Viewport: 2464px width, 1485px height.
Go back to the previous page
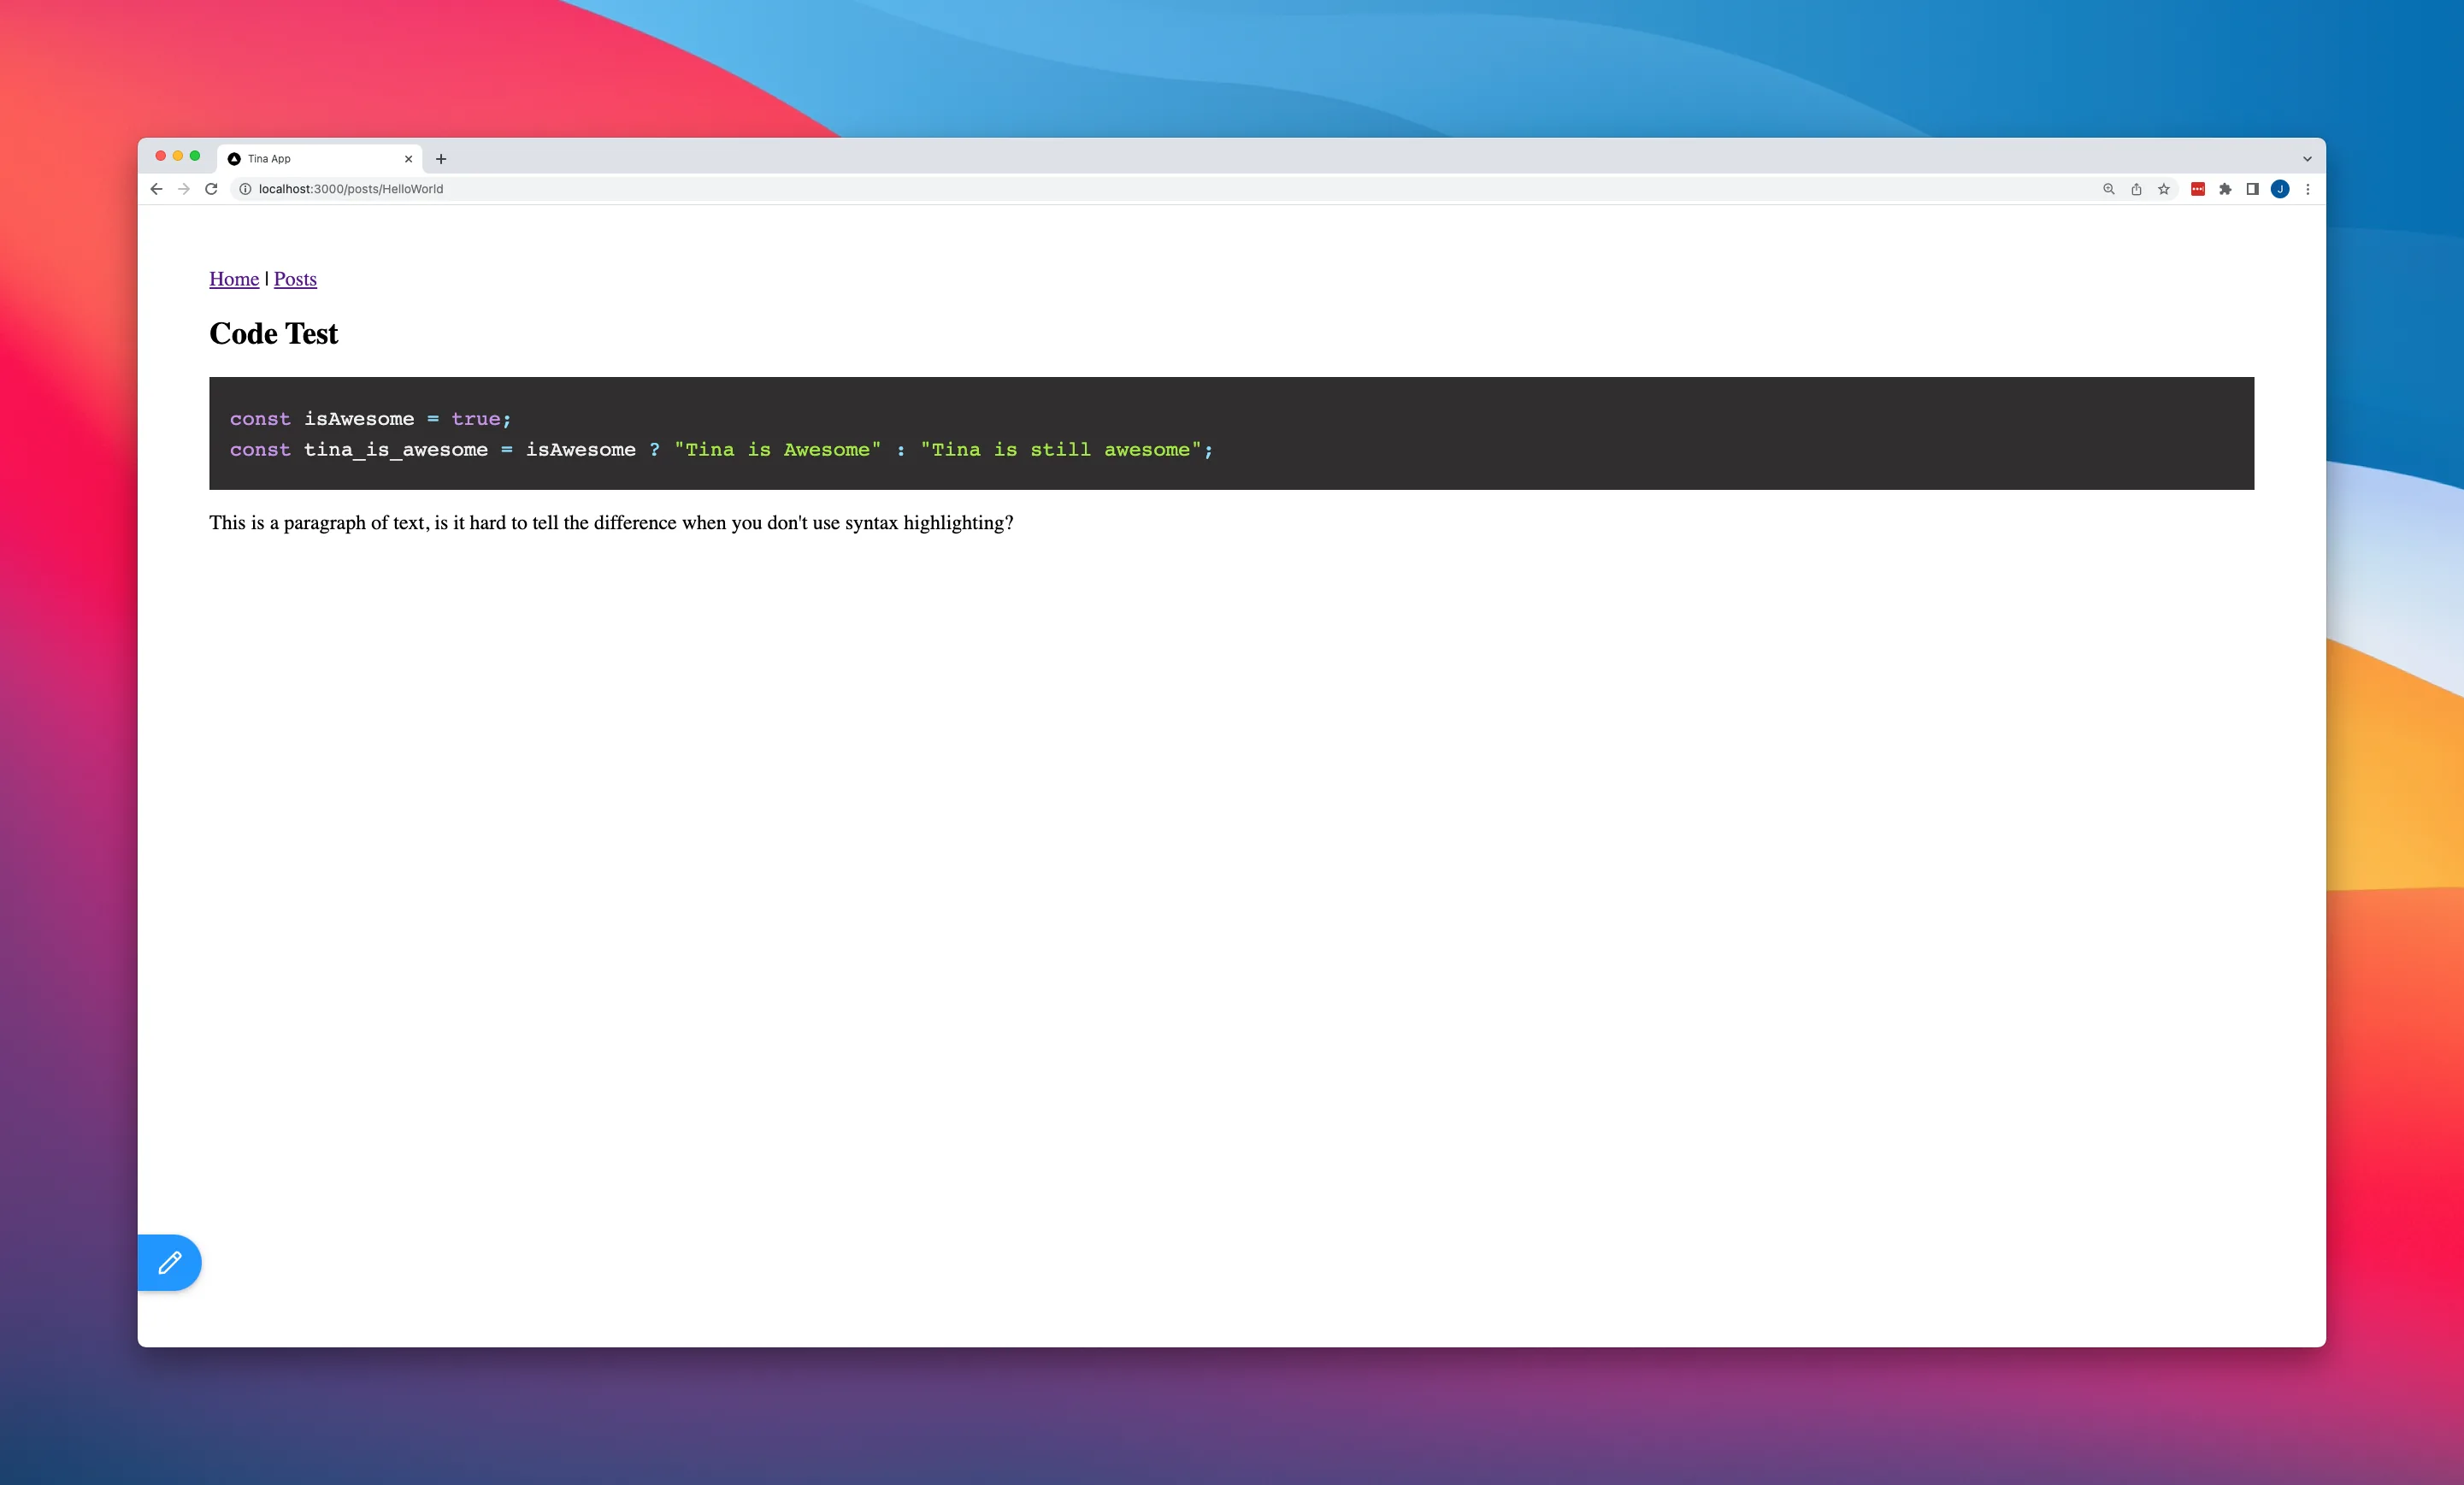point(156,189)
